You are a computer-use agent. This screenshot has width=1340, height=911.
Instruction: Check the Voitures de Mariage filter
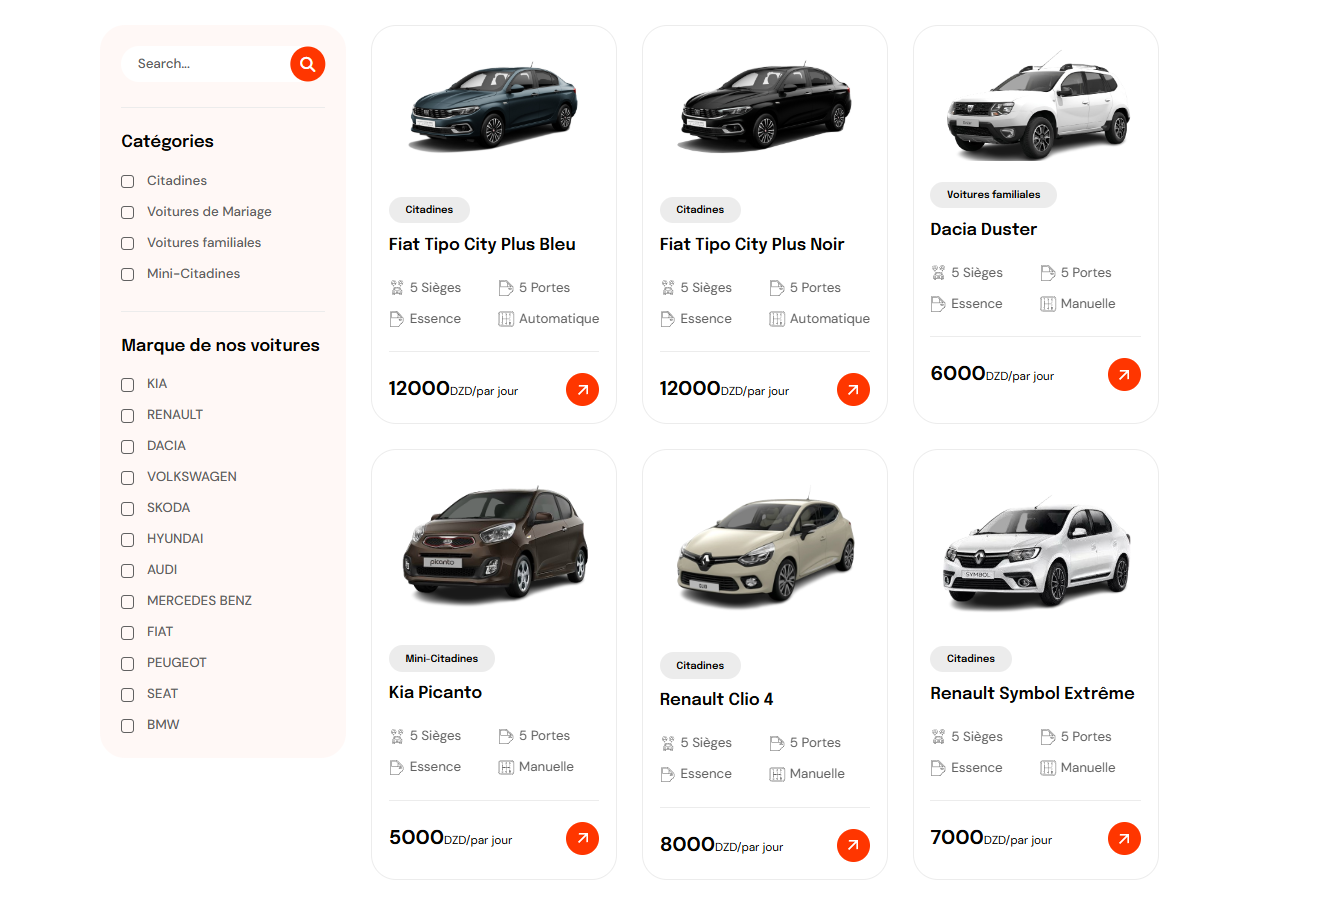[x=128, y=212]
